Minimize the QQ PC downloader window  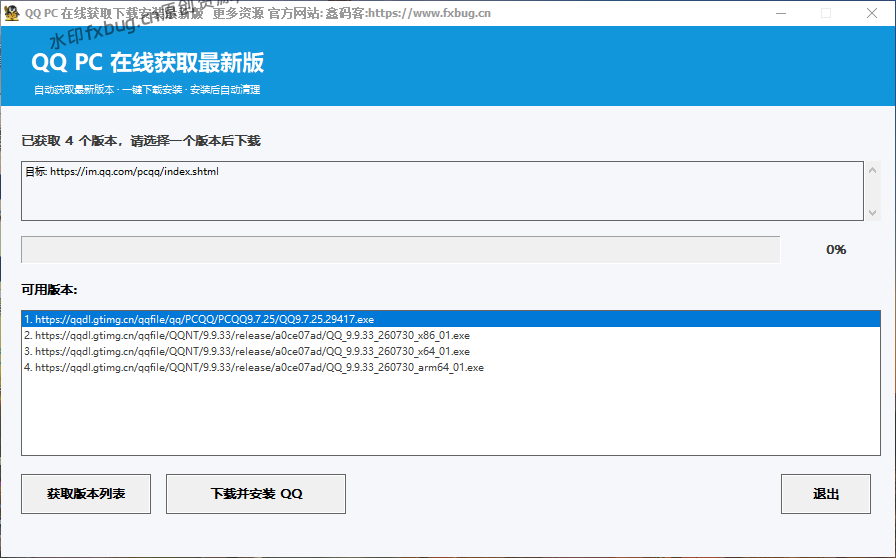(781, 13)
